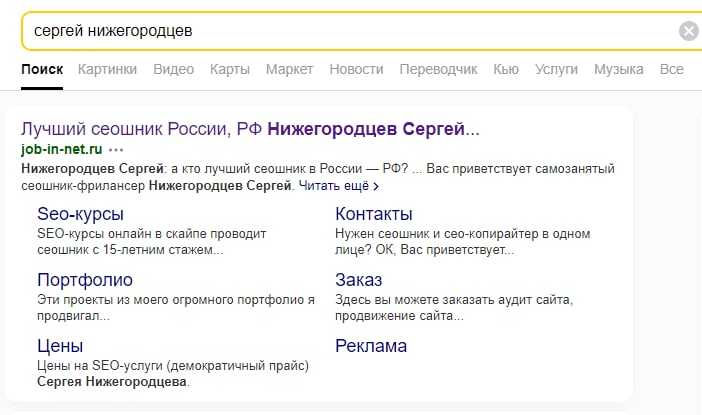Open result title Лучший сеошник России
Image resolution: width=702 pixels, height=415 pixels.
pyautogui.click(x=250, y=129)
